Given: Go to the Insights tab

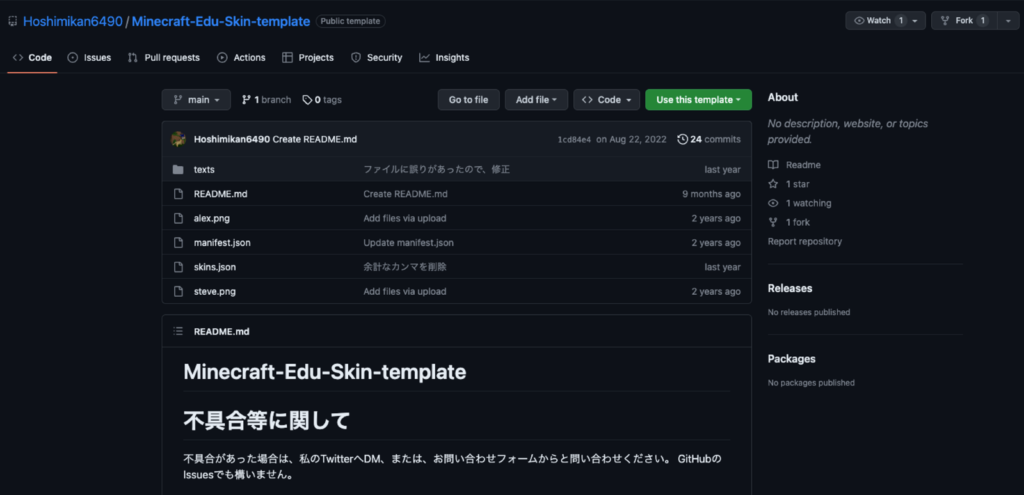Looking at the screenshot, I should (444, 58).
